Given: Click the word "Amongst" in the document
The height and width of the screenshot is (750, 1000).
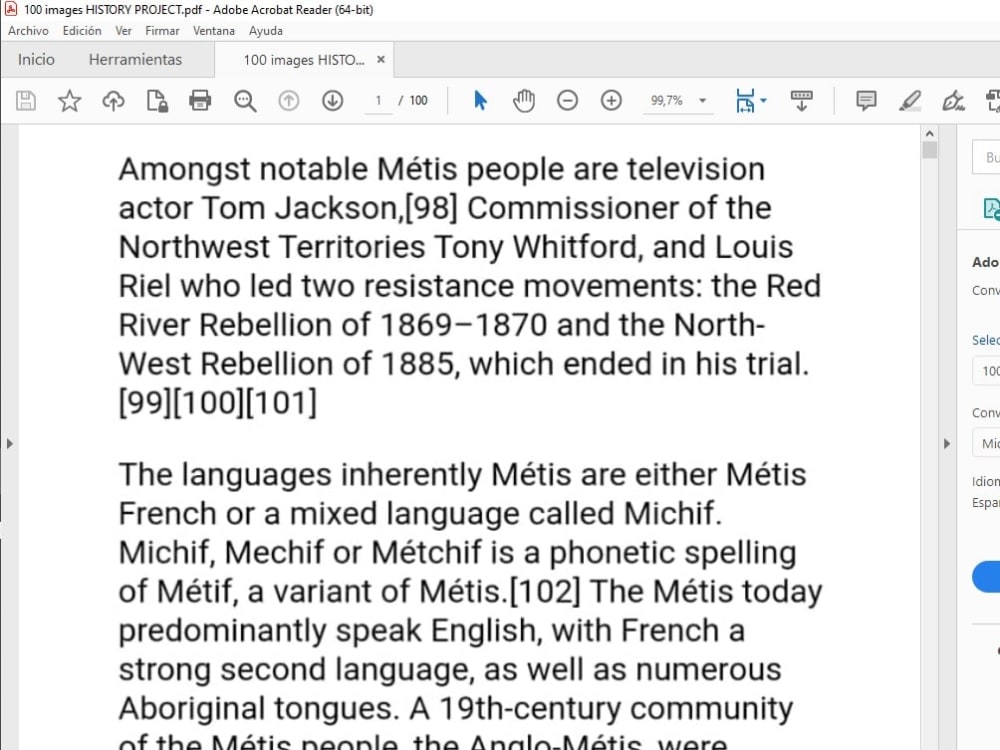Looking at the screenshot, I should tap(184, 170).
